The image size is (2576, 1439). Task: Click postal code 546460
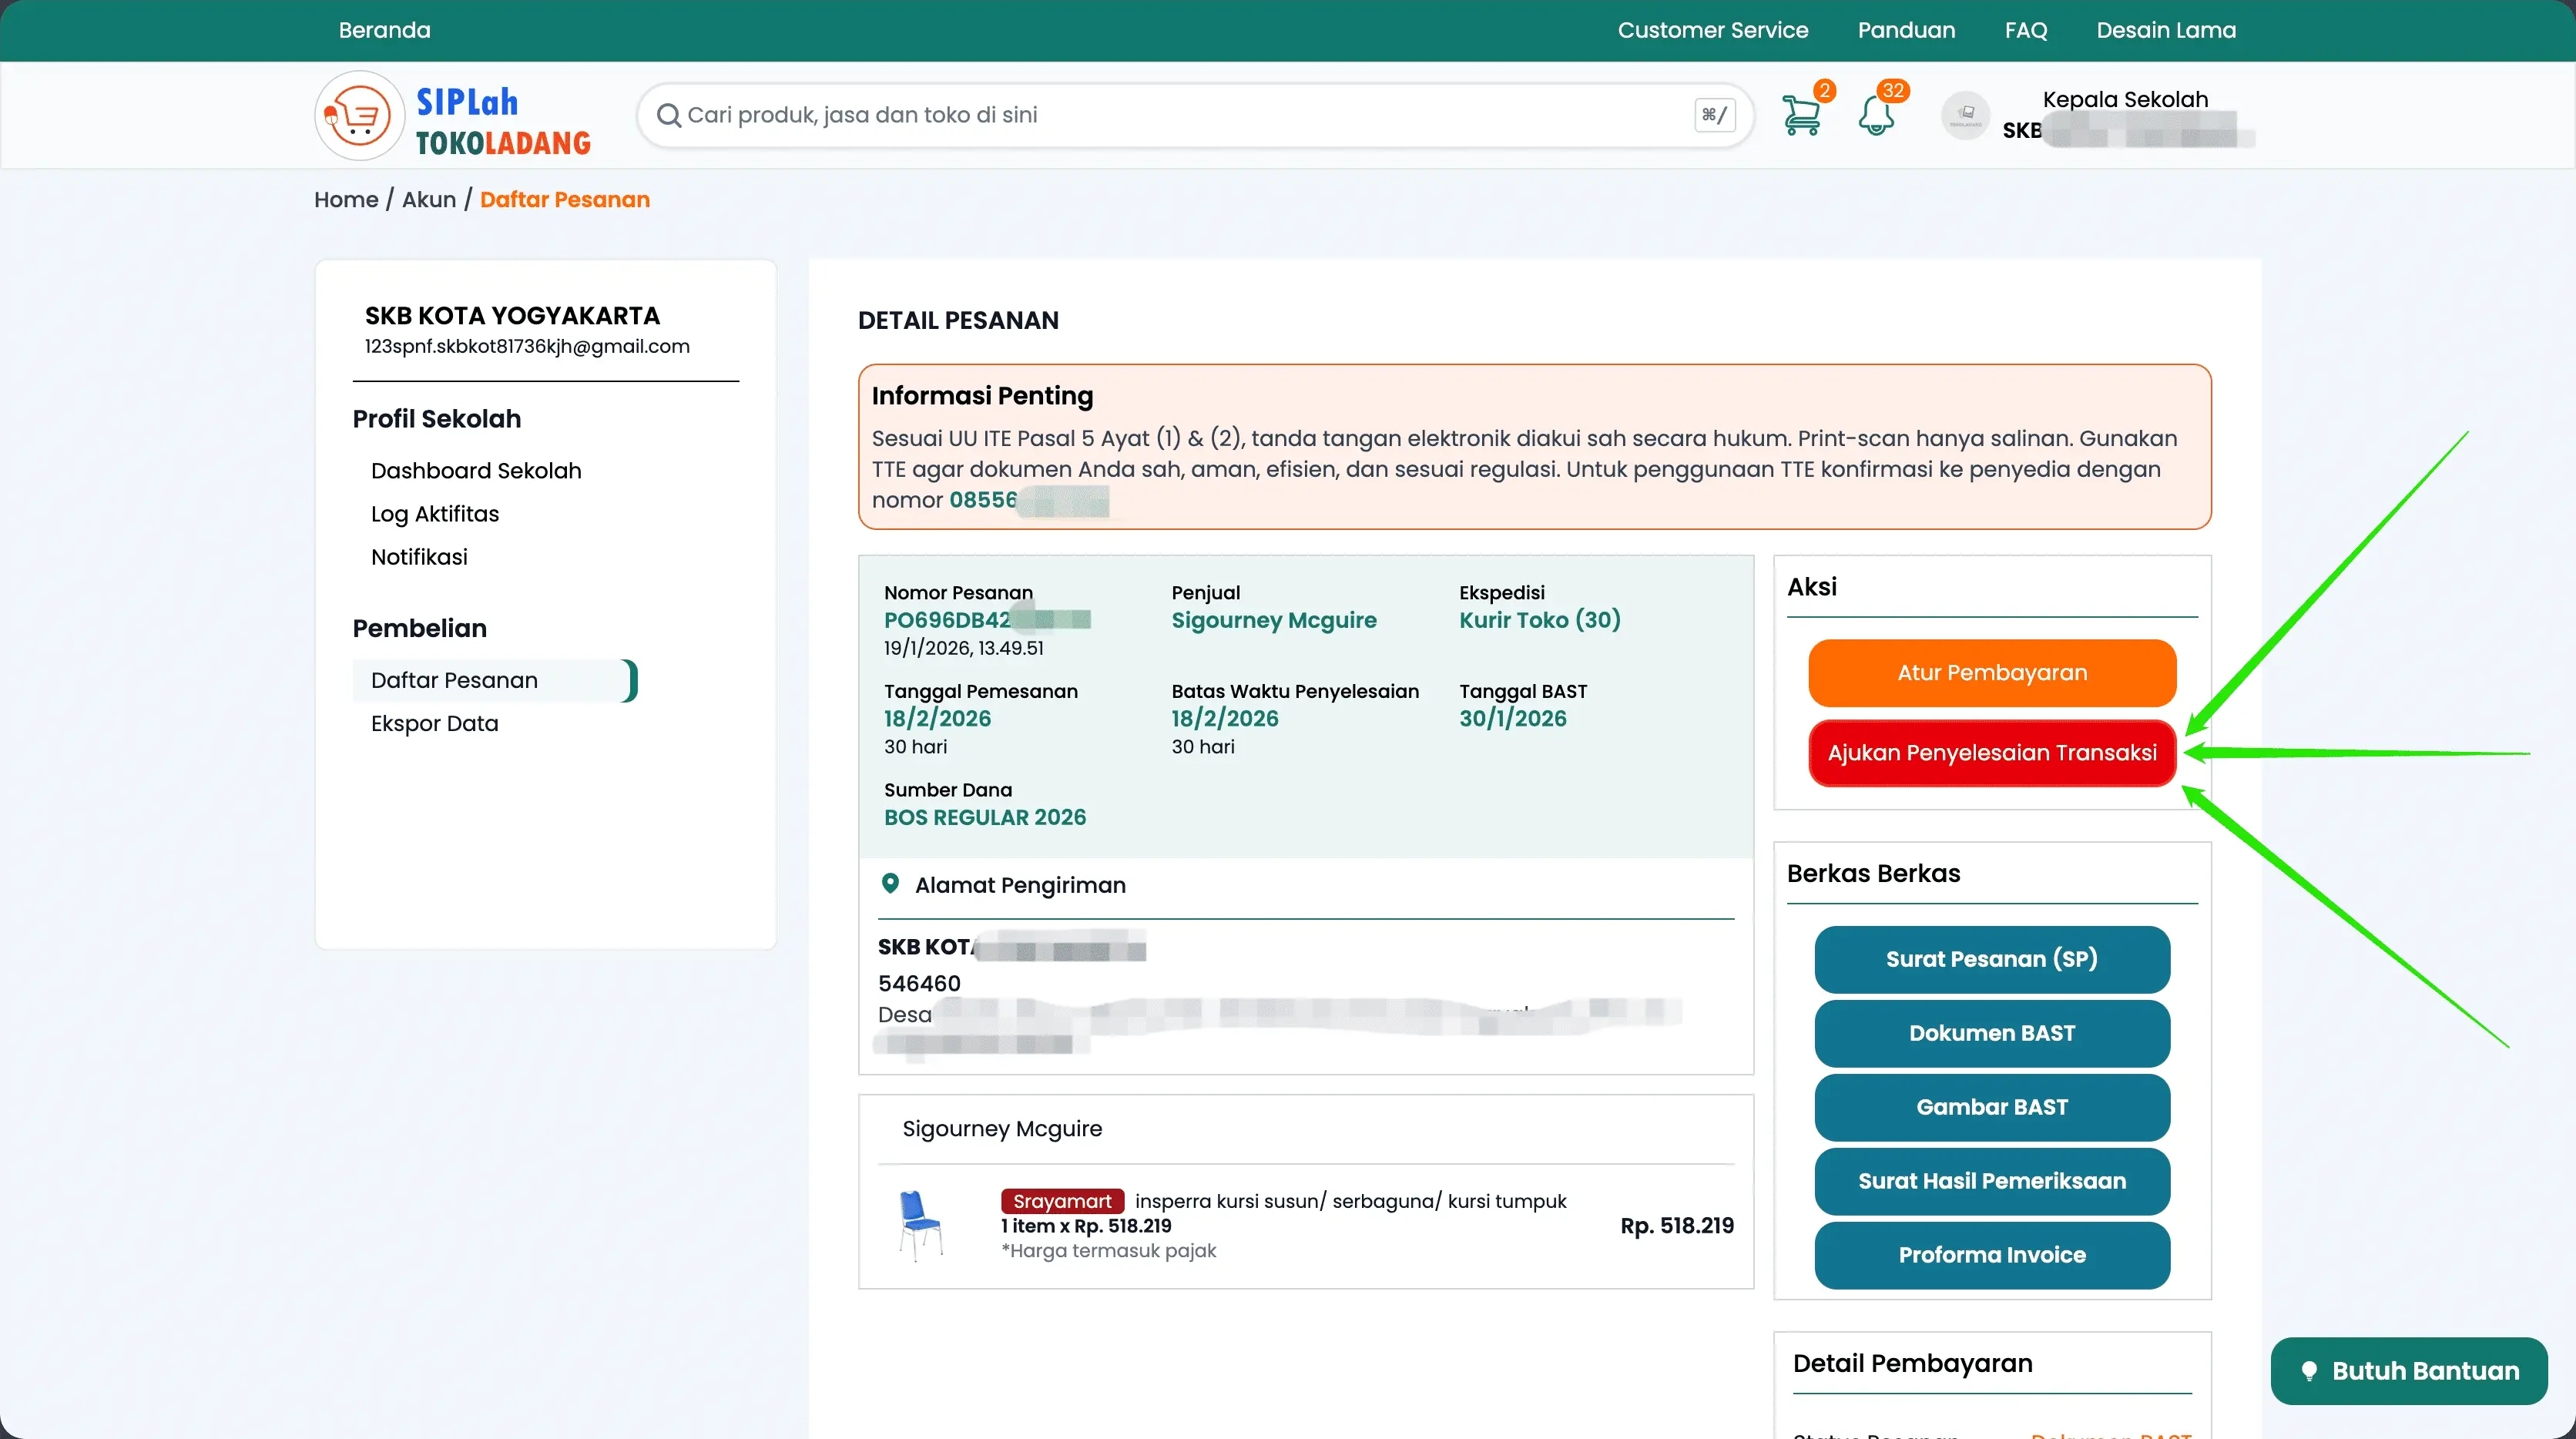pyautogui.click(x=919, y=983)
